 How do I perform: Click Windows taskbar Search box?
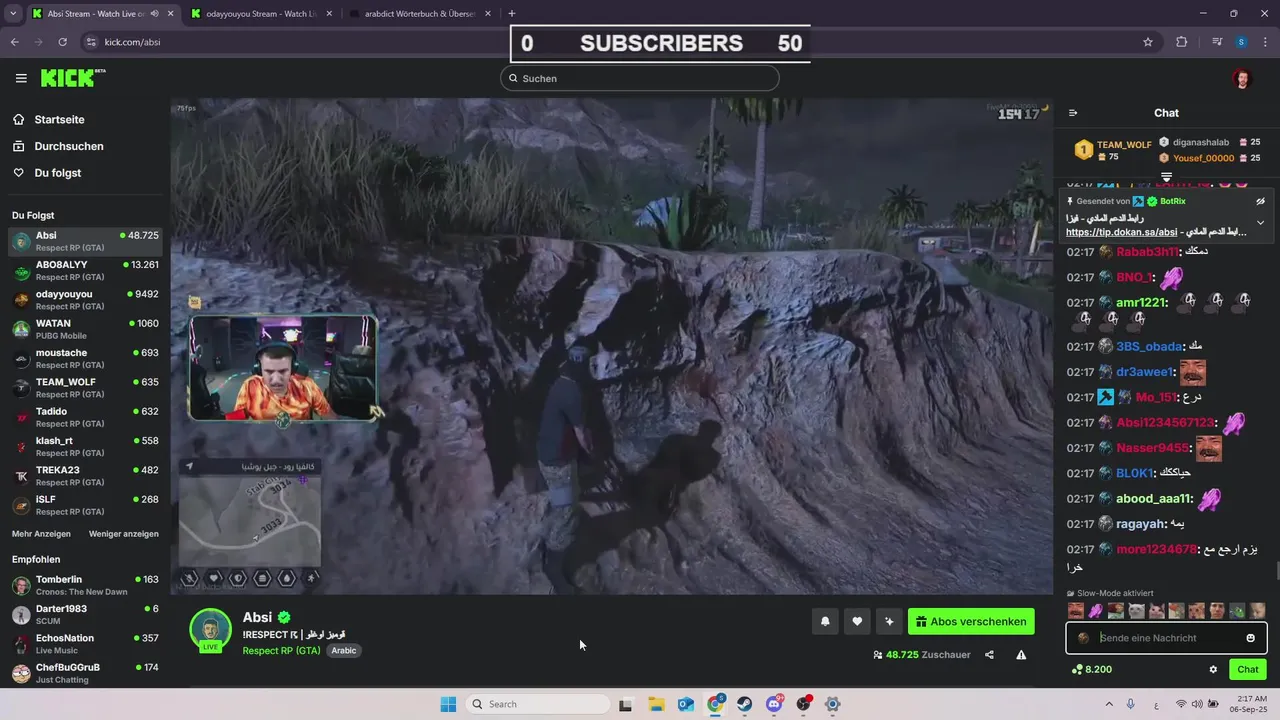(539, 704)
